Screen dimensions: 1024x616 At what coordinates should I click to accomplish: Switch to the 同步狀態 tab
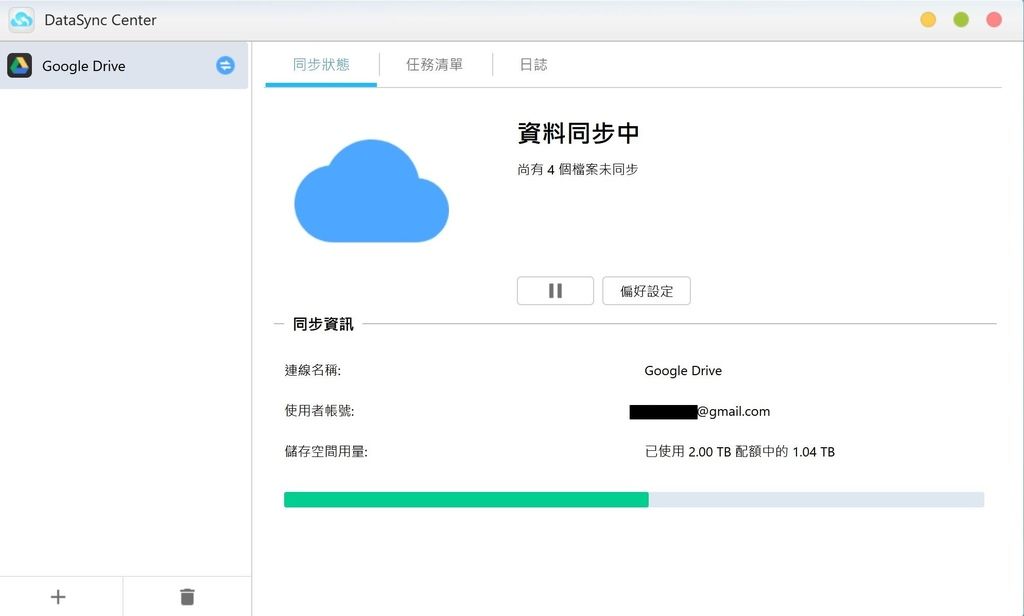[321, 65]
